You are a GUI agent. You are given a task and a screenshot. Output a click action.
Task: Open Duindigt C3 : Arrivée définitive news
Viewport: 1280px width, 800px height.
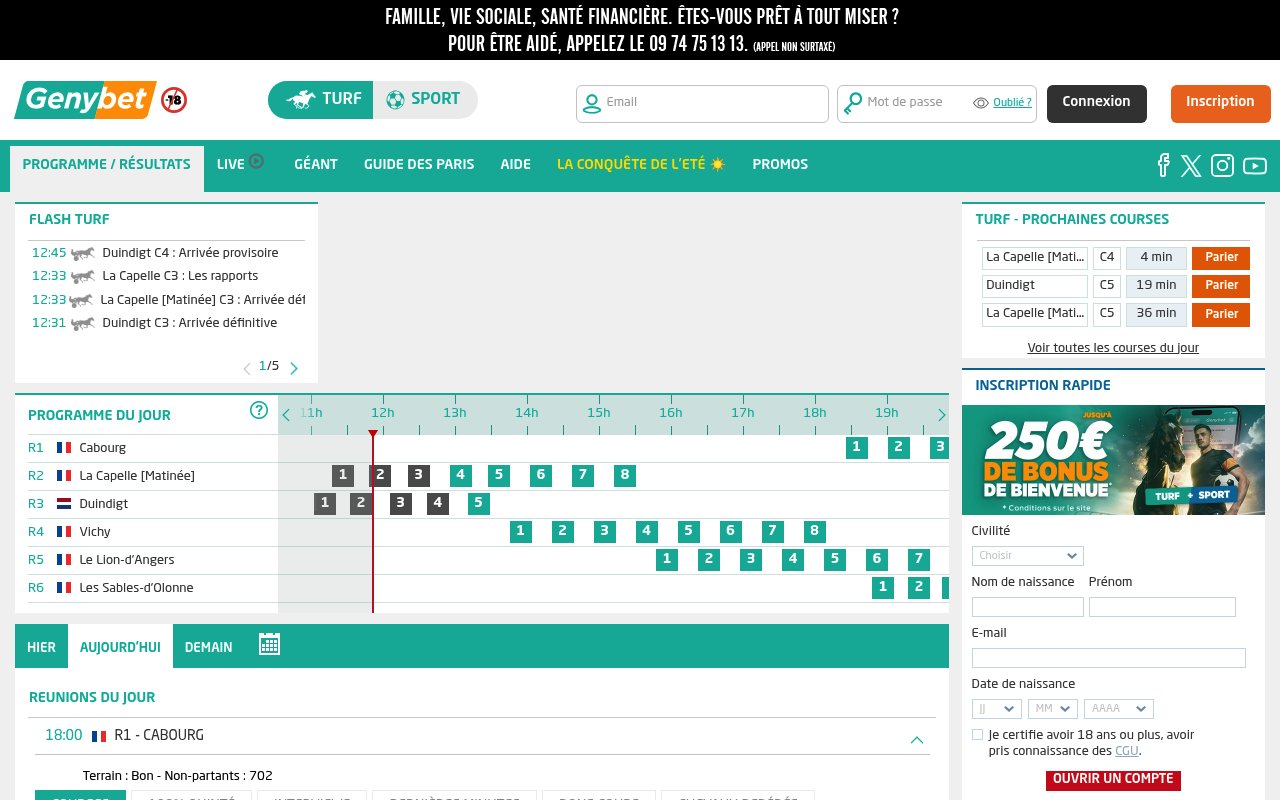189,323
